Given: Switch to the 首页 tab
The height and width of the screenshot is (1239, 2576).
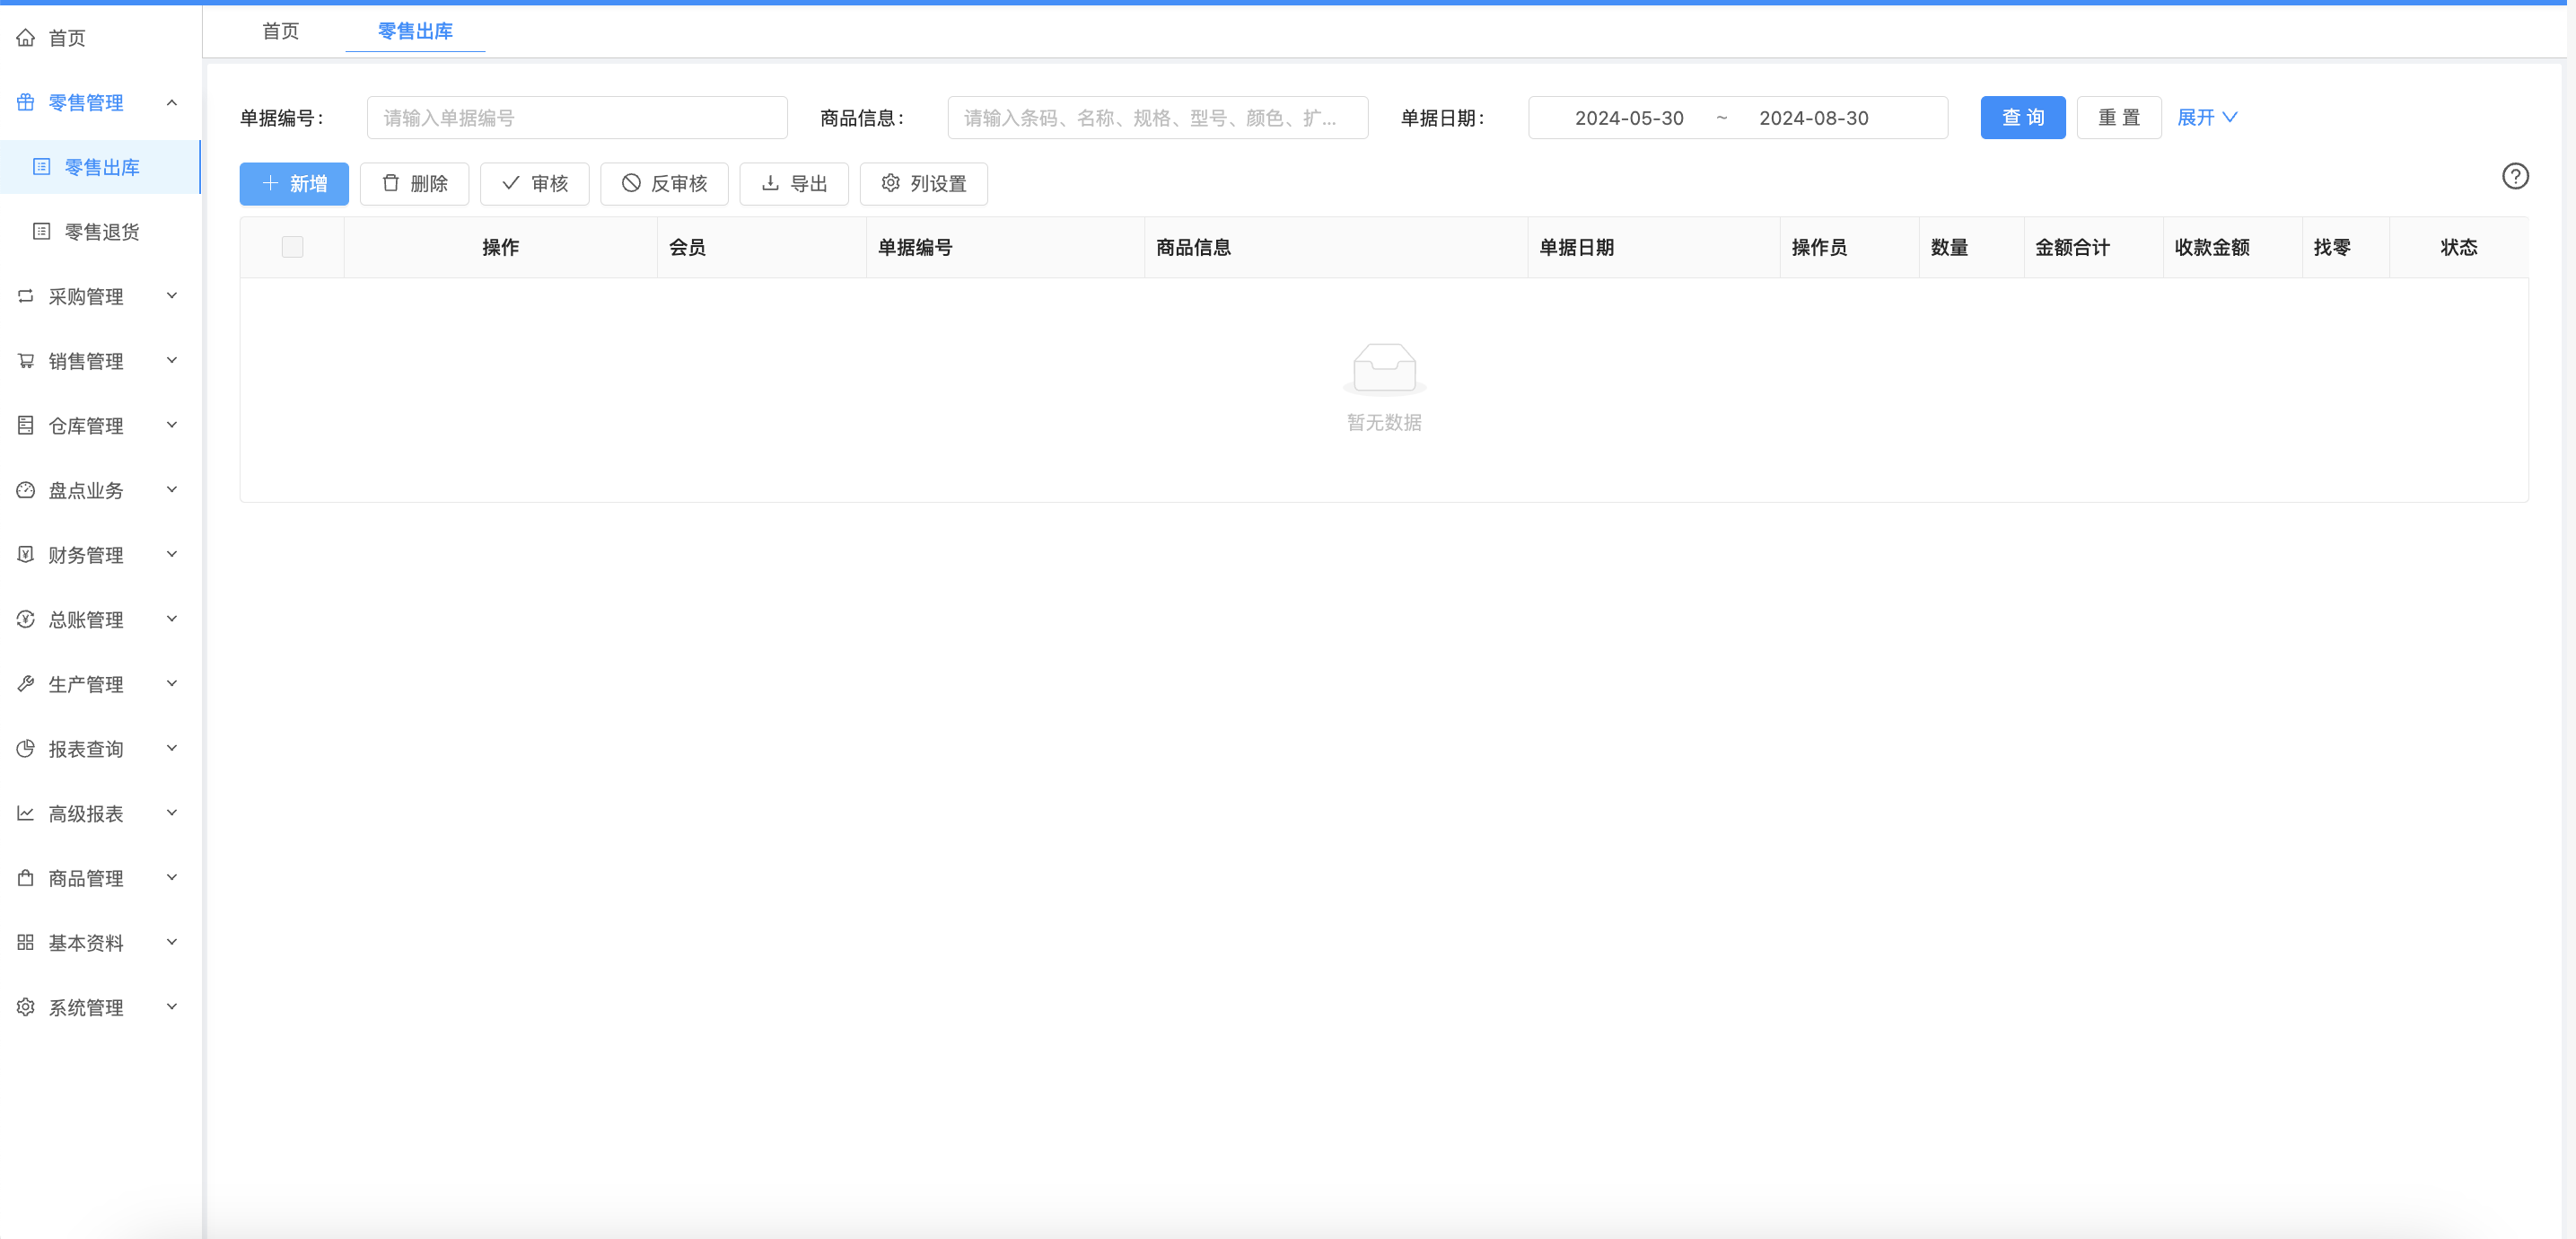Looking at the screenshot, I should (280, 31).
